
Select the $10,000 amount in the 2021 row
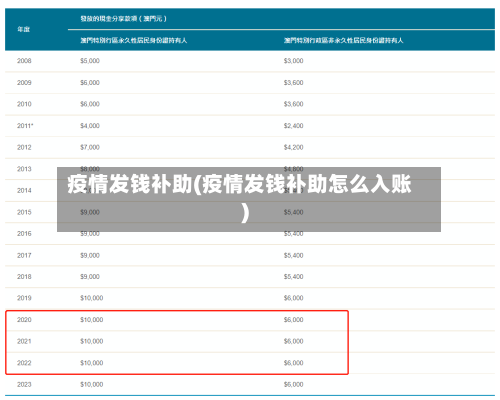[x=92, y=341]
